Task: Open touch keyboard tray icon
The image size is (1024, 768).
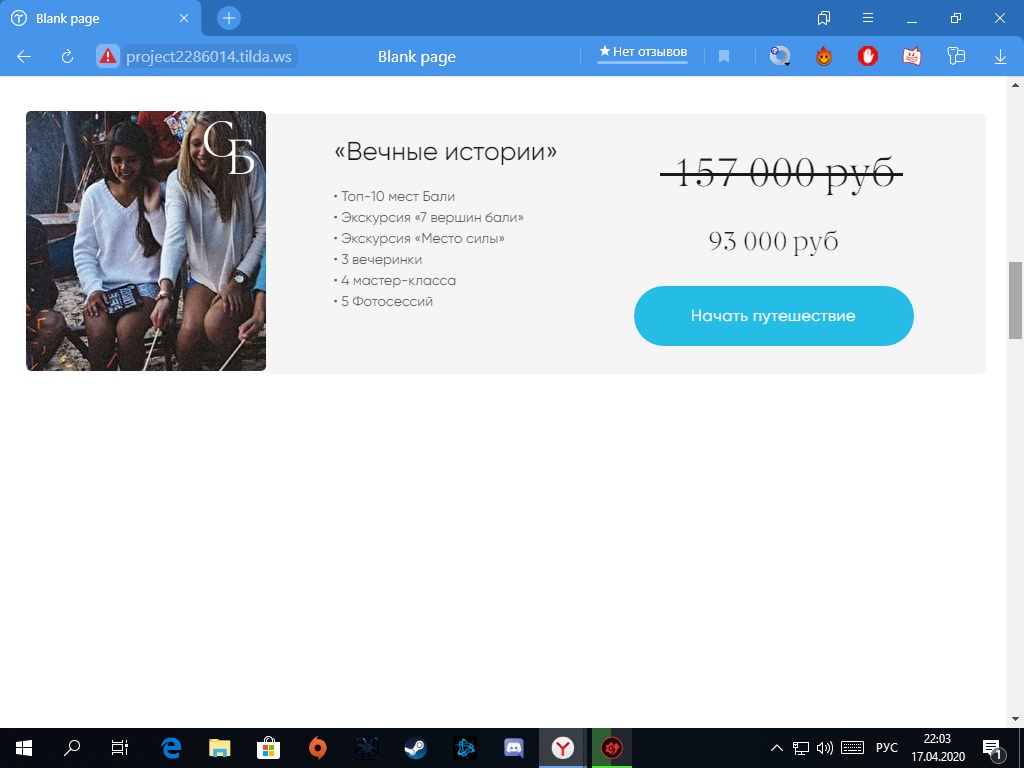Action: pos(853,748)
